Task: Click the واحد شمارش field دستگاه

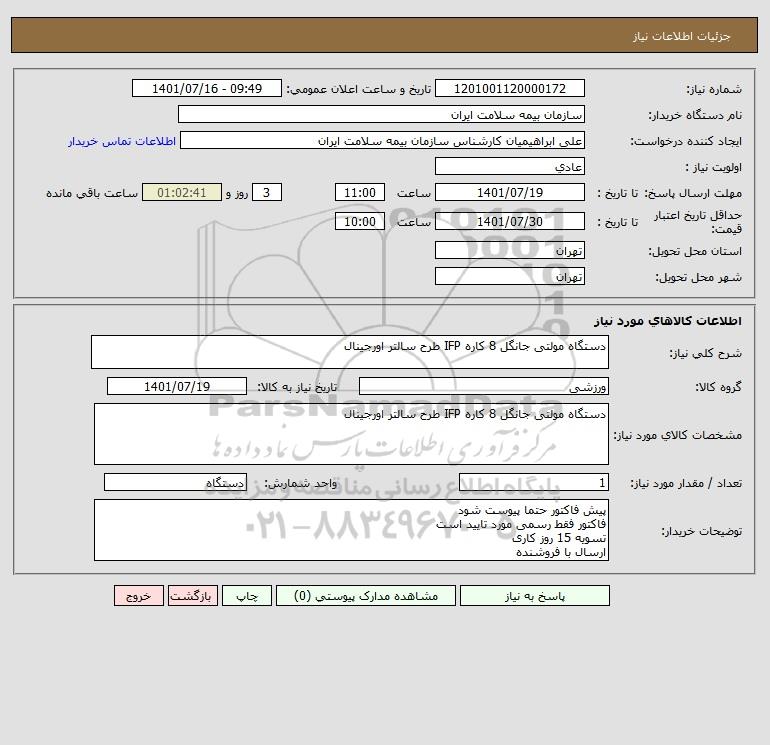Action: 175,483
